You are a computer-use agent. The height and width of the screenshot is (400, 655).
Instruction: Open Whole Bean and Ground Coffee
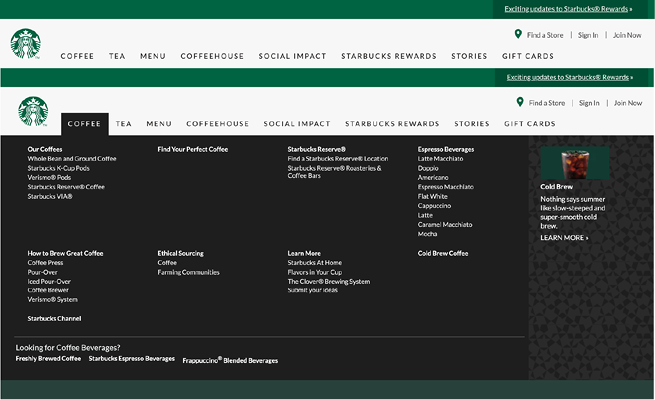pyautogui.click(x=72, y=158)
